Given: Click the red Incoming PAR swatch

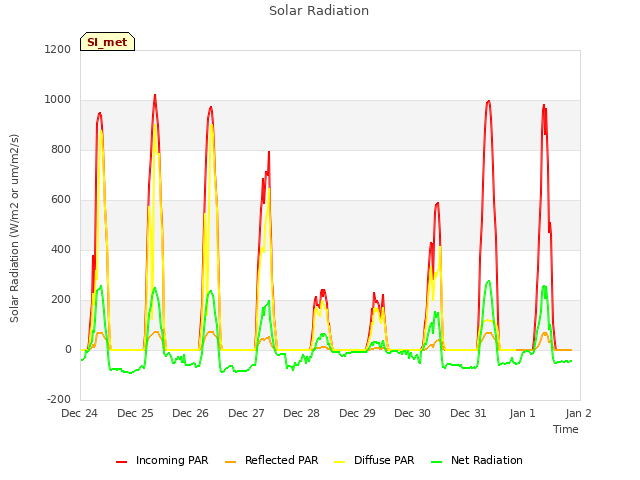Looking at the screenshot, I should [x=121, y=462].
